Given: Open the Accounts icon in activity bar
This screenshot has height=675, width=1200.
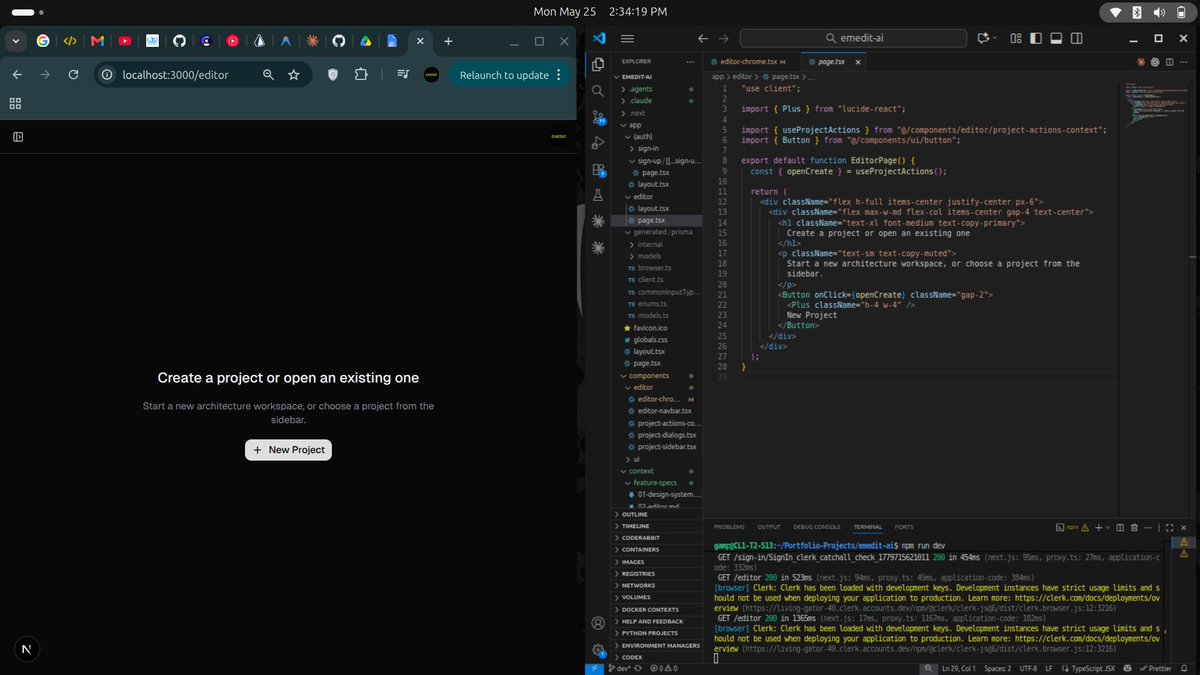Looking at the screenshot, I should [598, 622].
